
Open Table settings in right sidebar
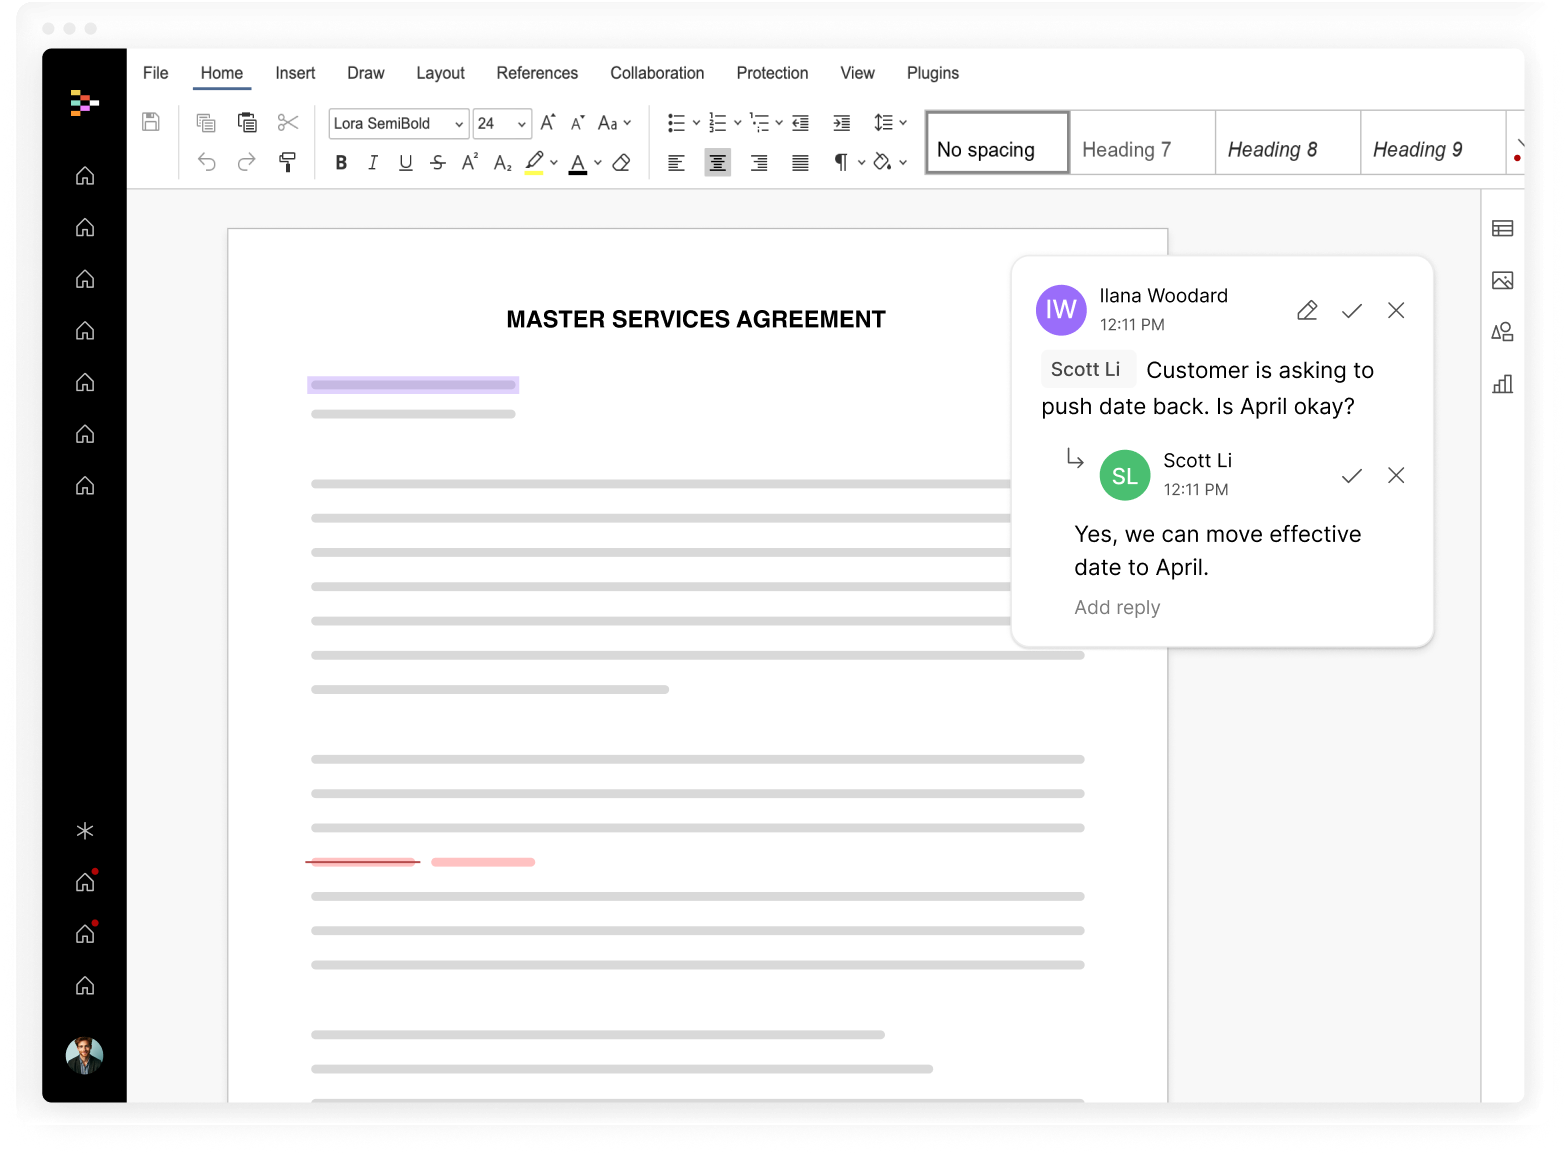tap(1502, 229)
